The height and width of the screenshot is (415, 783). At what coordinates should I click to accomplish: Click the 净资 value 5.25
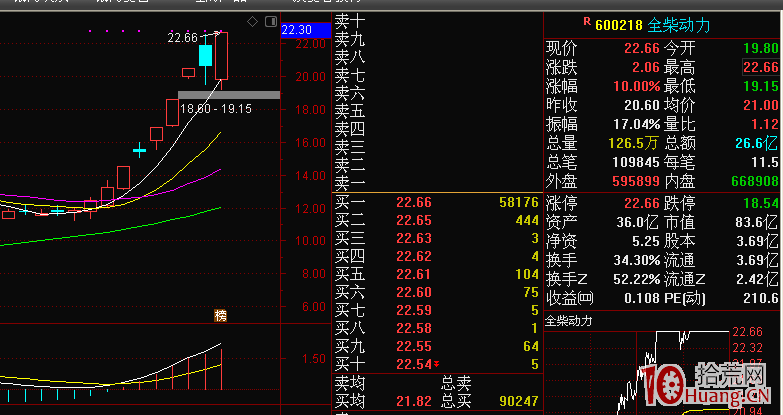click(645, 242)
